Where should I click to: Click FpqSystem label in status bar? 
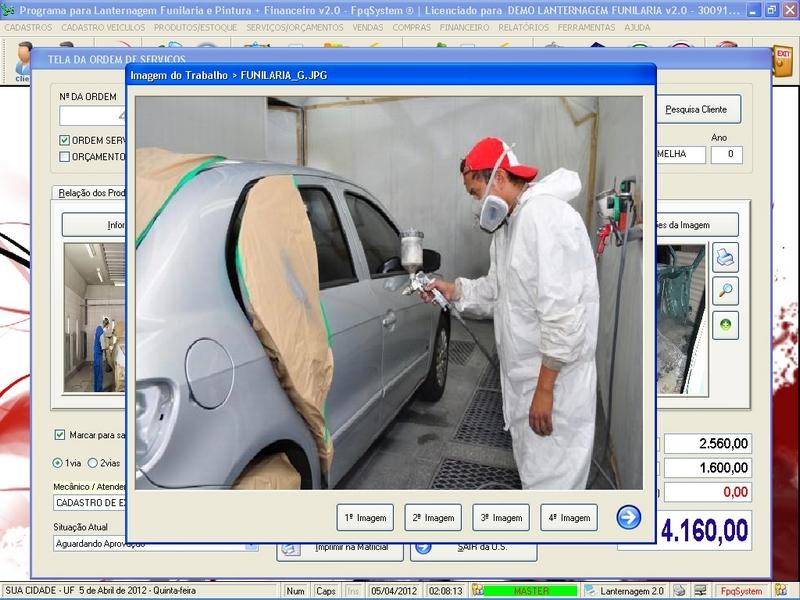(x=741, y=591)
